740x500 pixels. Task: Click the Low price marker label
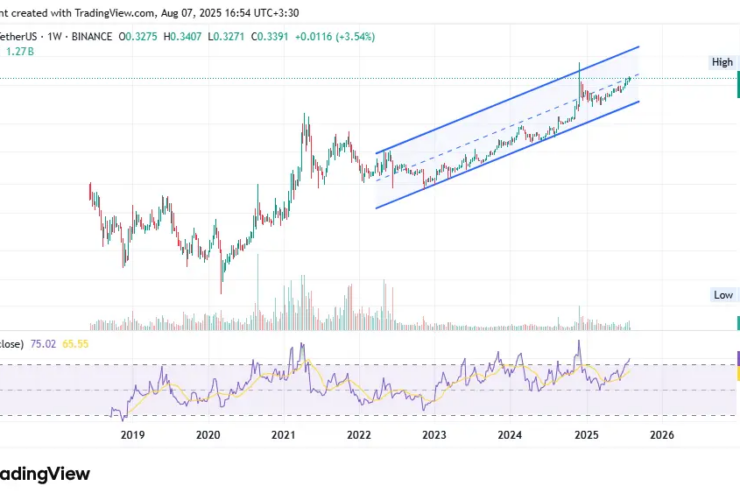[x=722, y=295]
